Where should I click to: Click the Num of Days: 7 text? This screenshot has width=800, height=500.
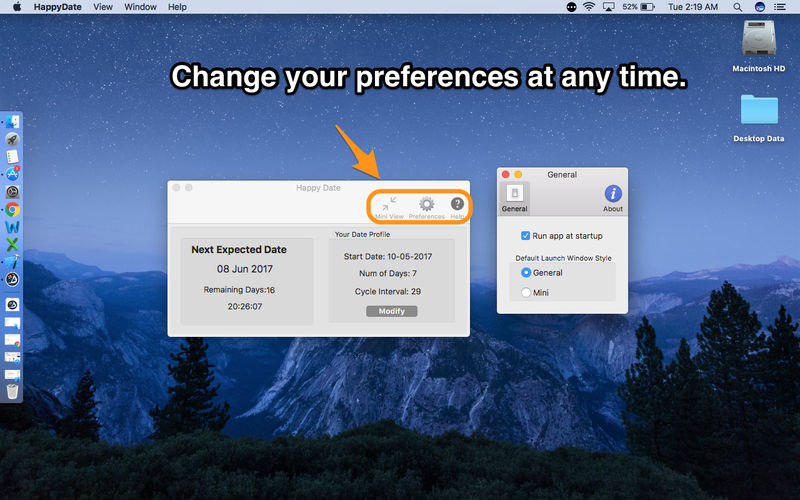388,273
